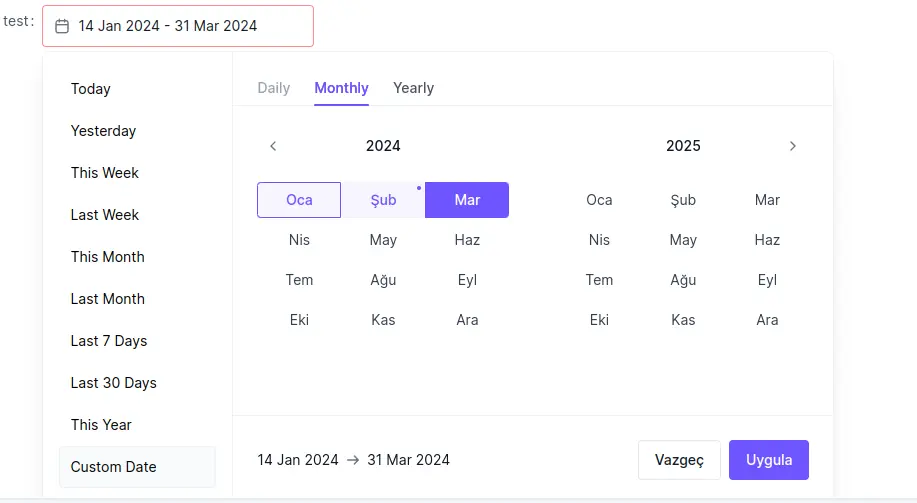Pick Şub month in 2025
917x503 pixels.
[683, 200]
